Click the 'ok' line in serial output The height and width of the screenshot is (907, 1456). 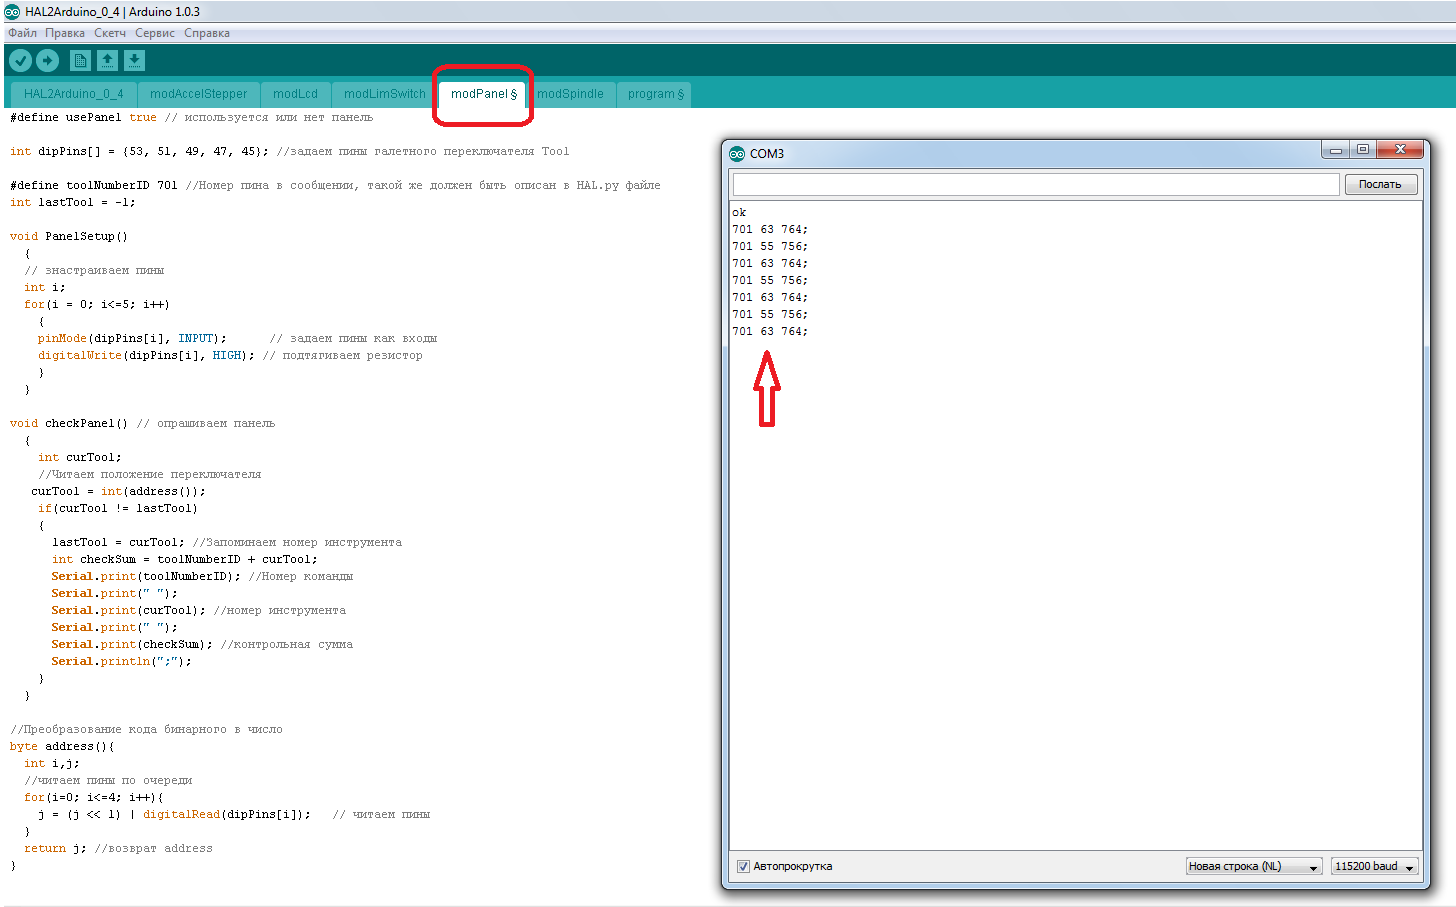(x=739, y=212)
